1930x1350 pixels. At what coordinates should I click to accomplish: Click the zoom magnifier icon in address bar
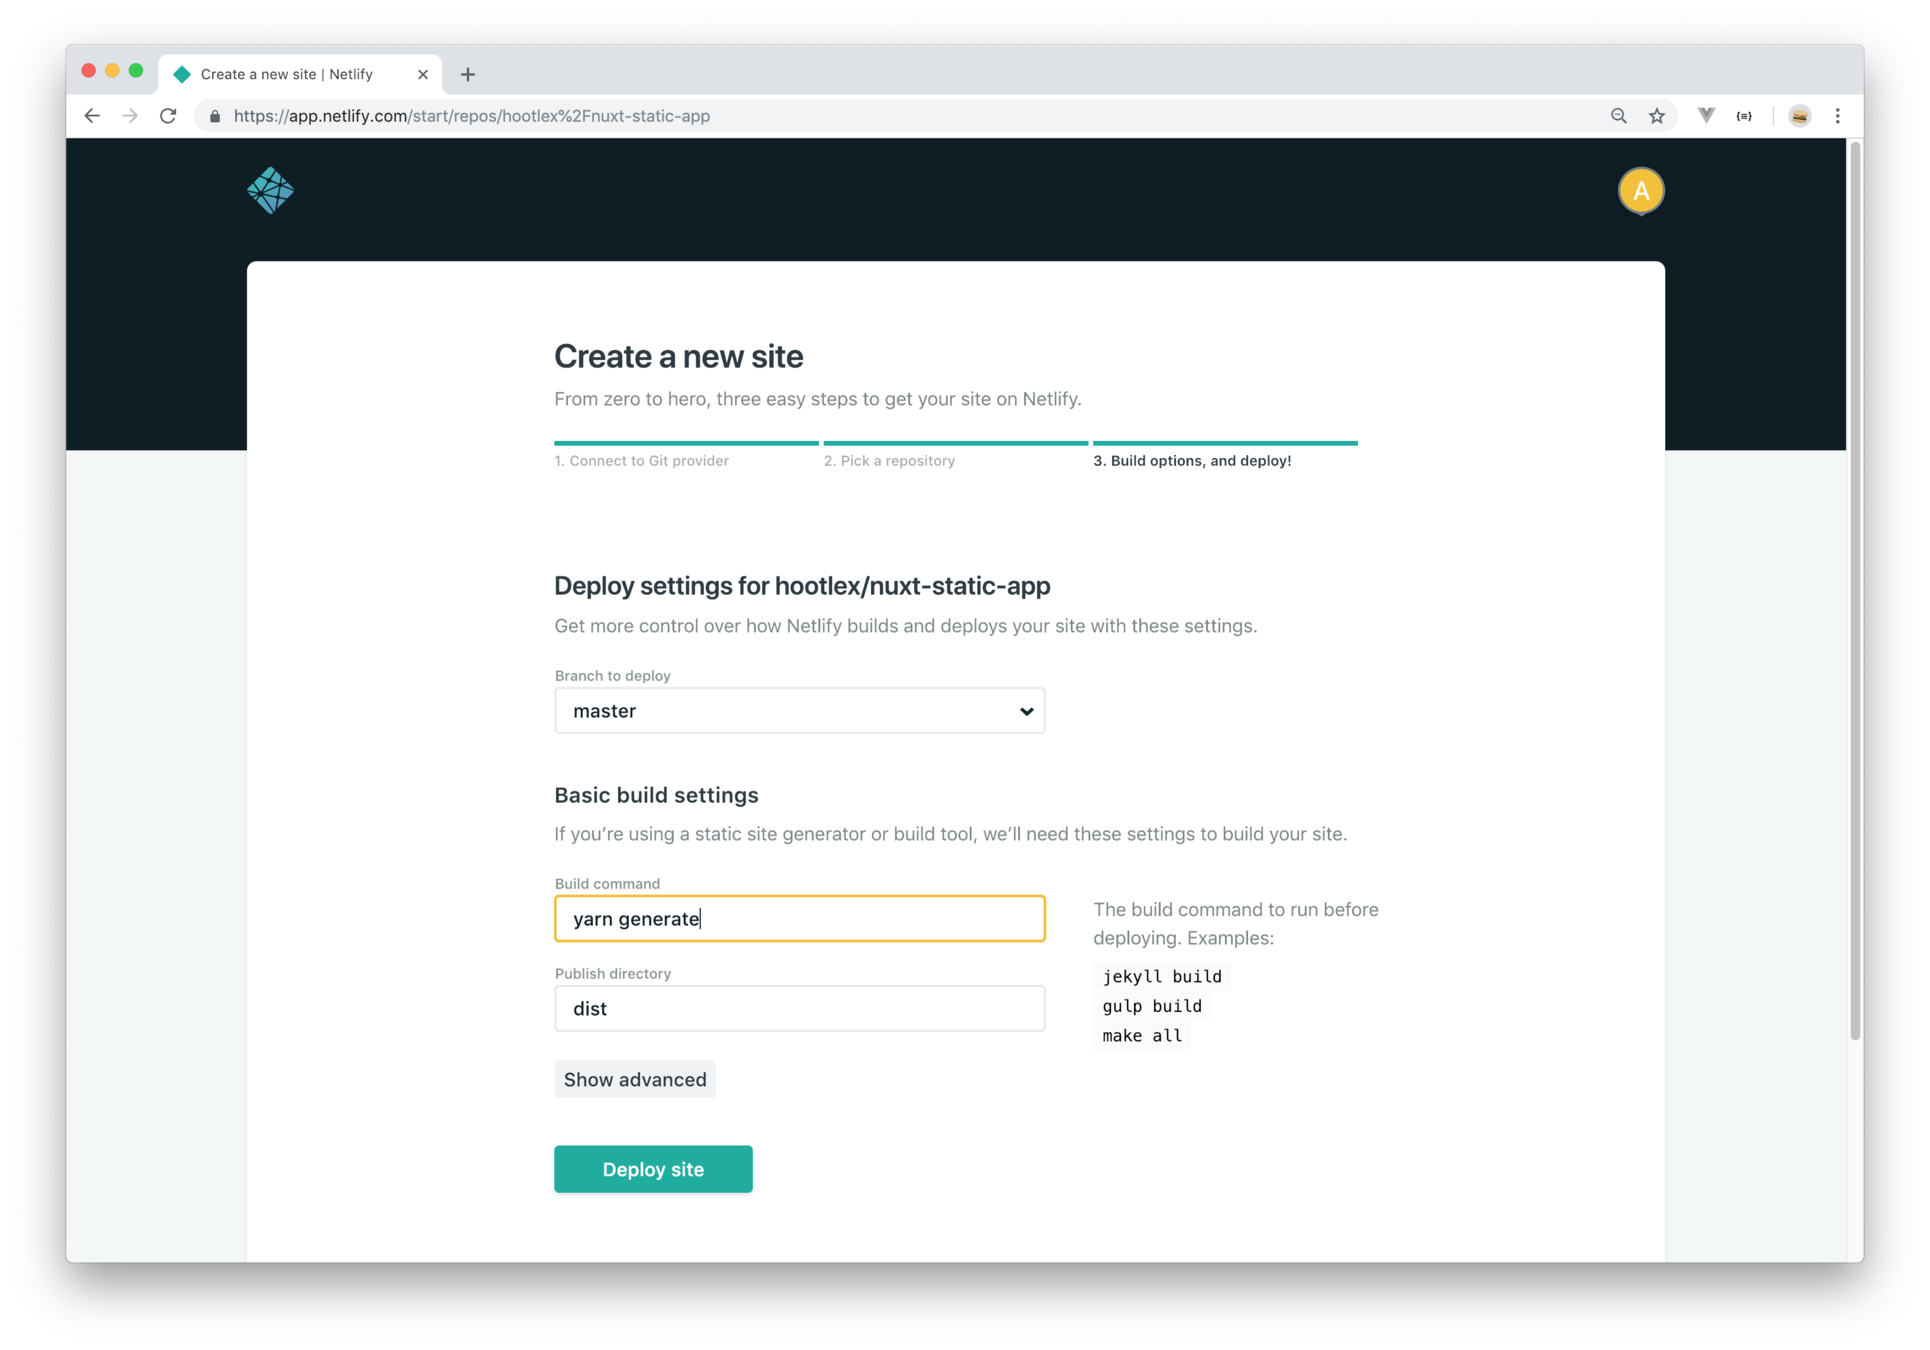[1618, 116]
